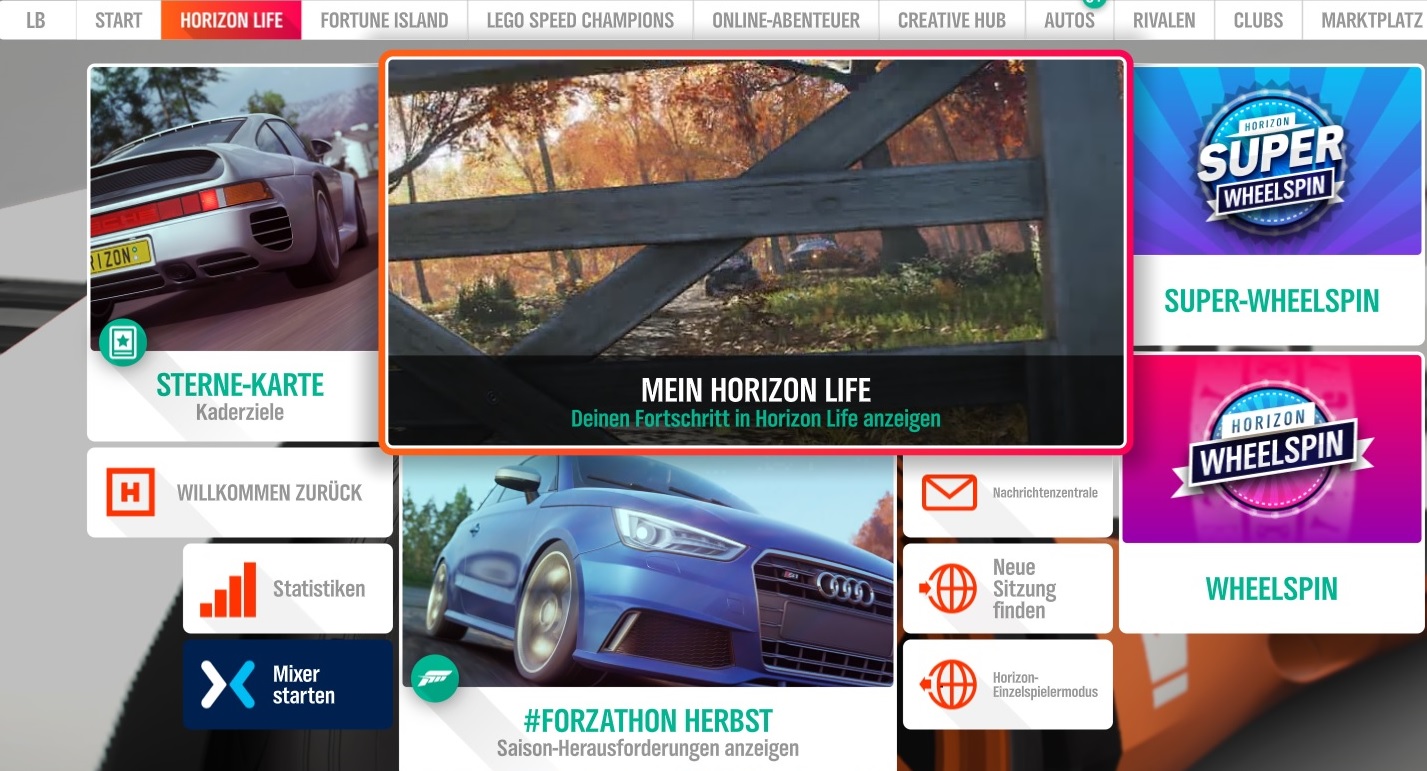Screen dimensions: 1427x771
Task: Select Horizon-Einzelspielermodus tile
Action: [1008, 685]
